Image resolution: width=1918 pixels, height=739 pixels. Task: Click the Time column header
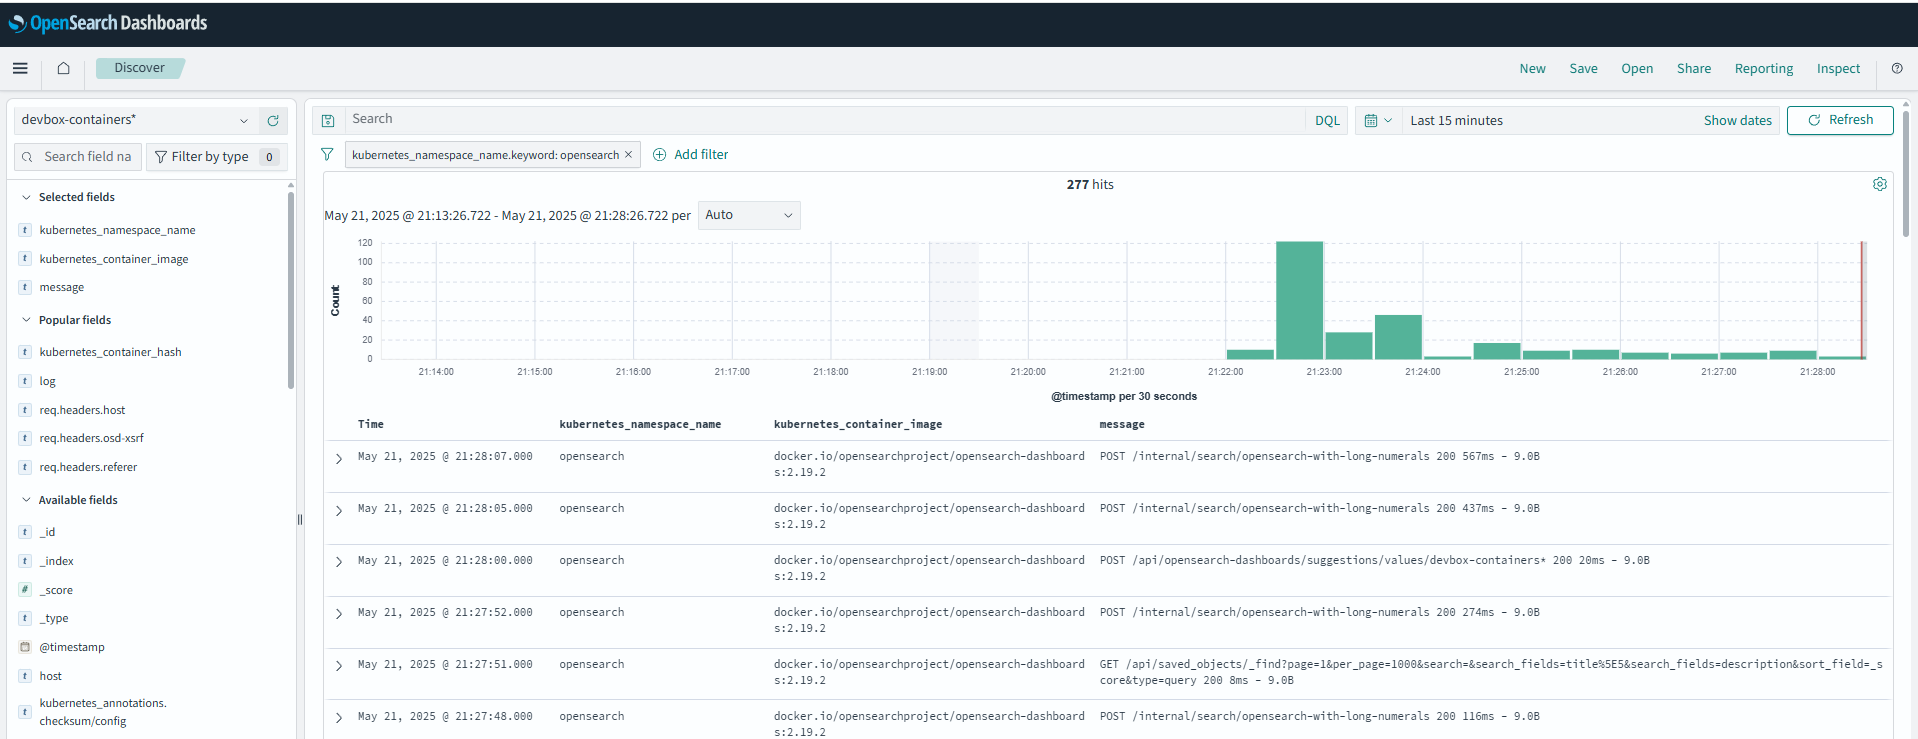371,424
